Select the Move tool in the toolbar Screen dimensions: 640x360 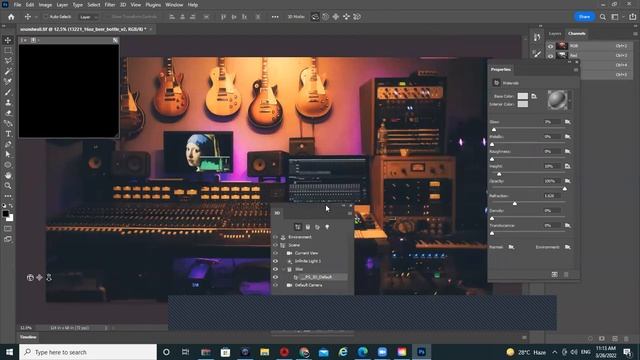click(x=8, y=40)
